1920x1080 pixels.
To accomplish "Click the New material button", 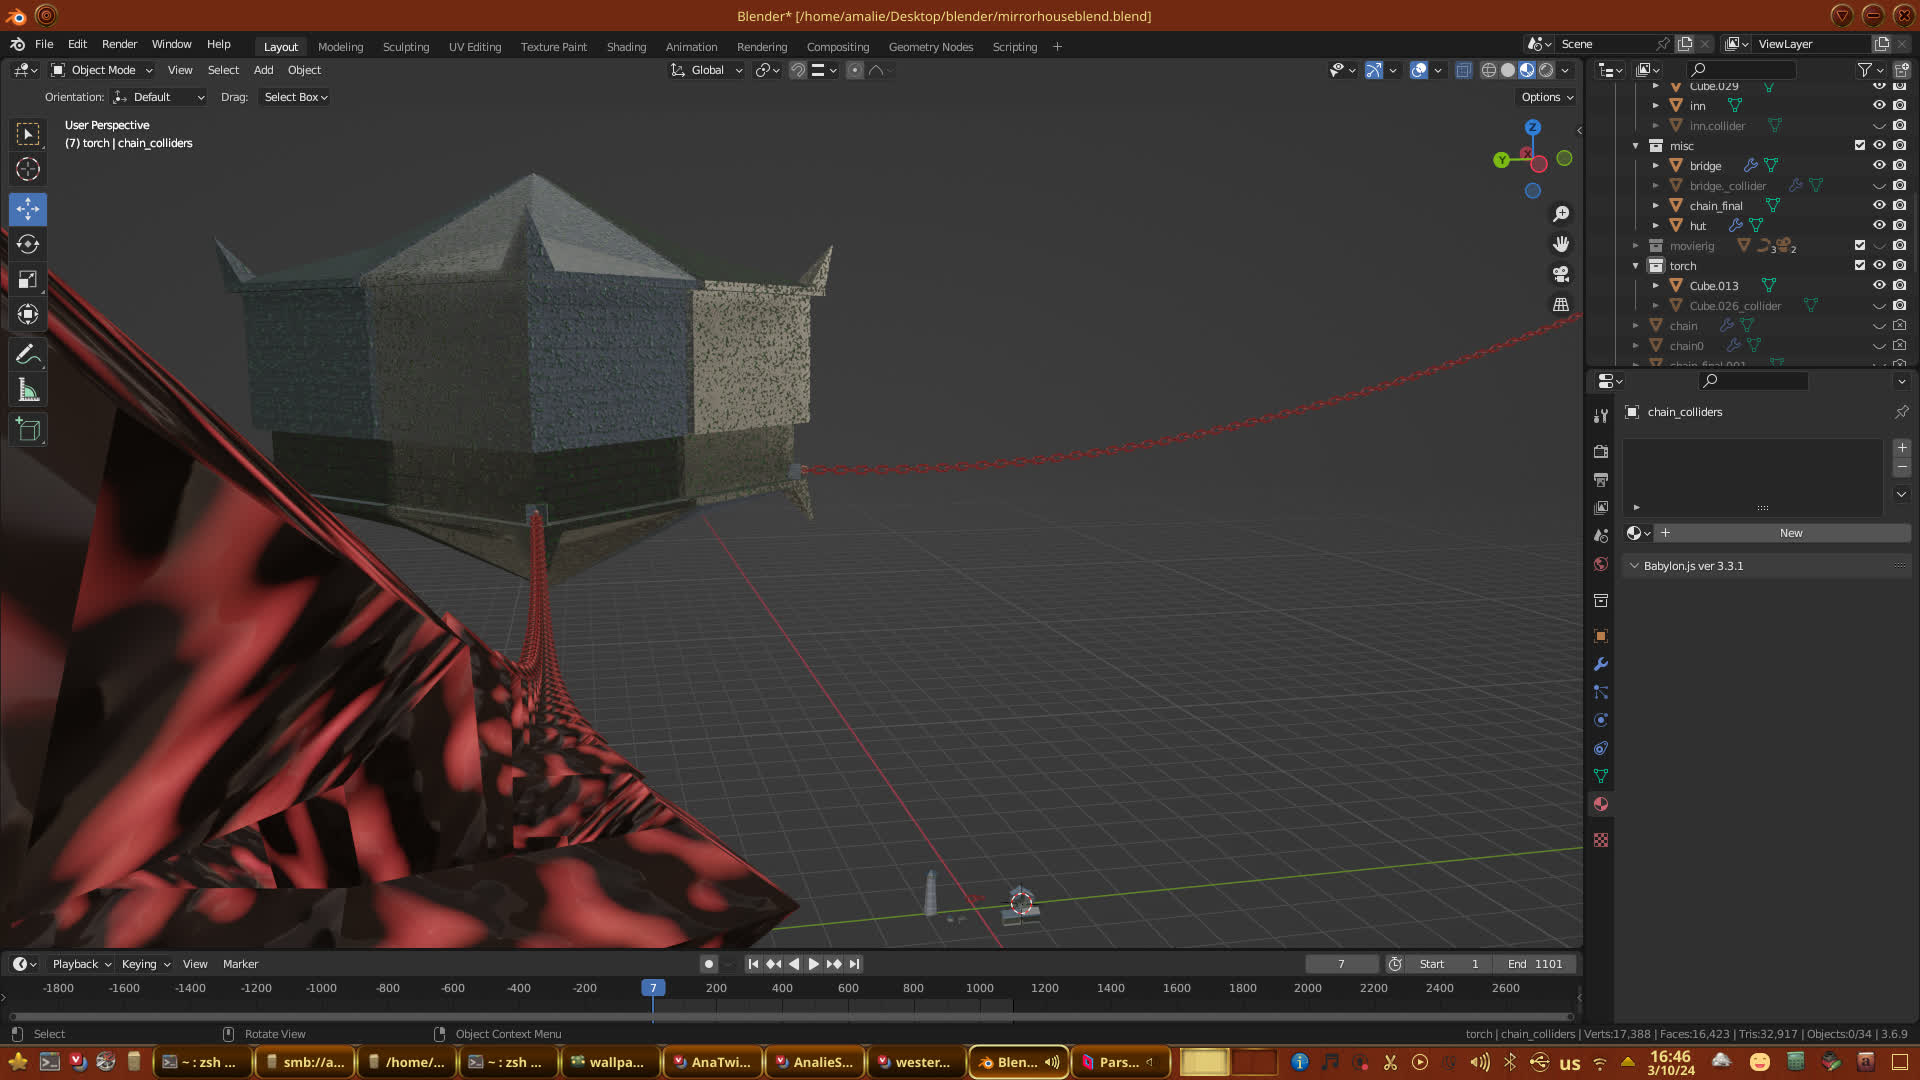I will pyautogui.click(x=1790, y=533).
